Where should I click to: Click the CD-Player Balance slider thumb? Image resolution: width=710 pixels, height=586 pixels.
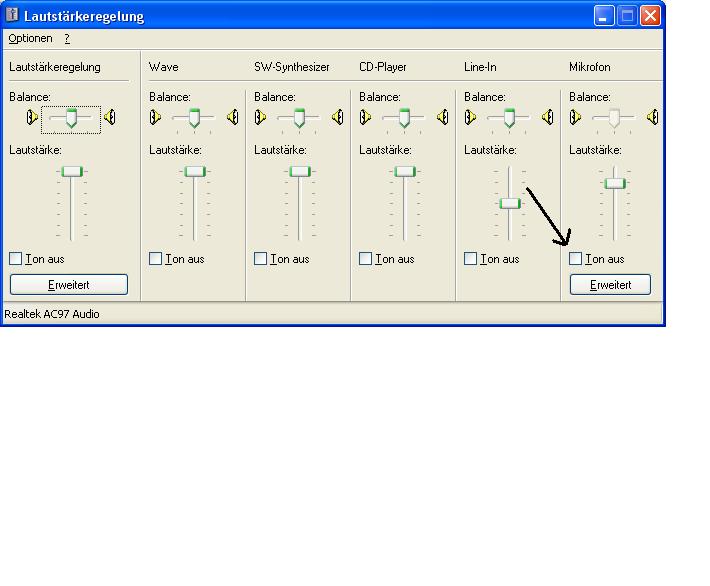tap(404, 118)
